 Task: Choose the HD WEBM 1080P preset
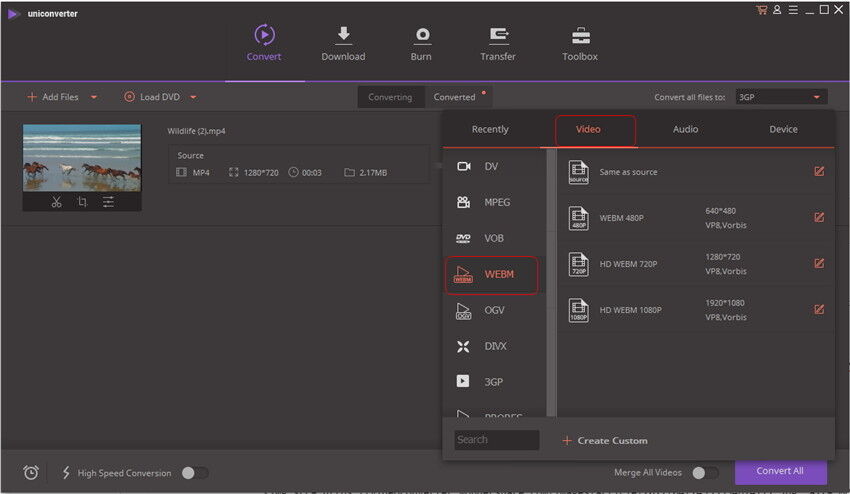pos(697,310)
